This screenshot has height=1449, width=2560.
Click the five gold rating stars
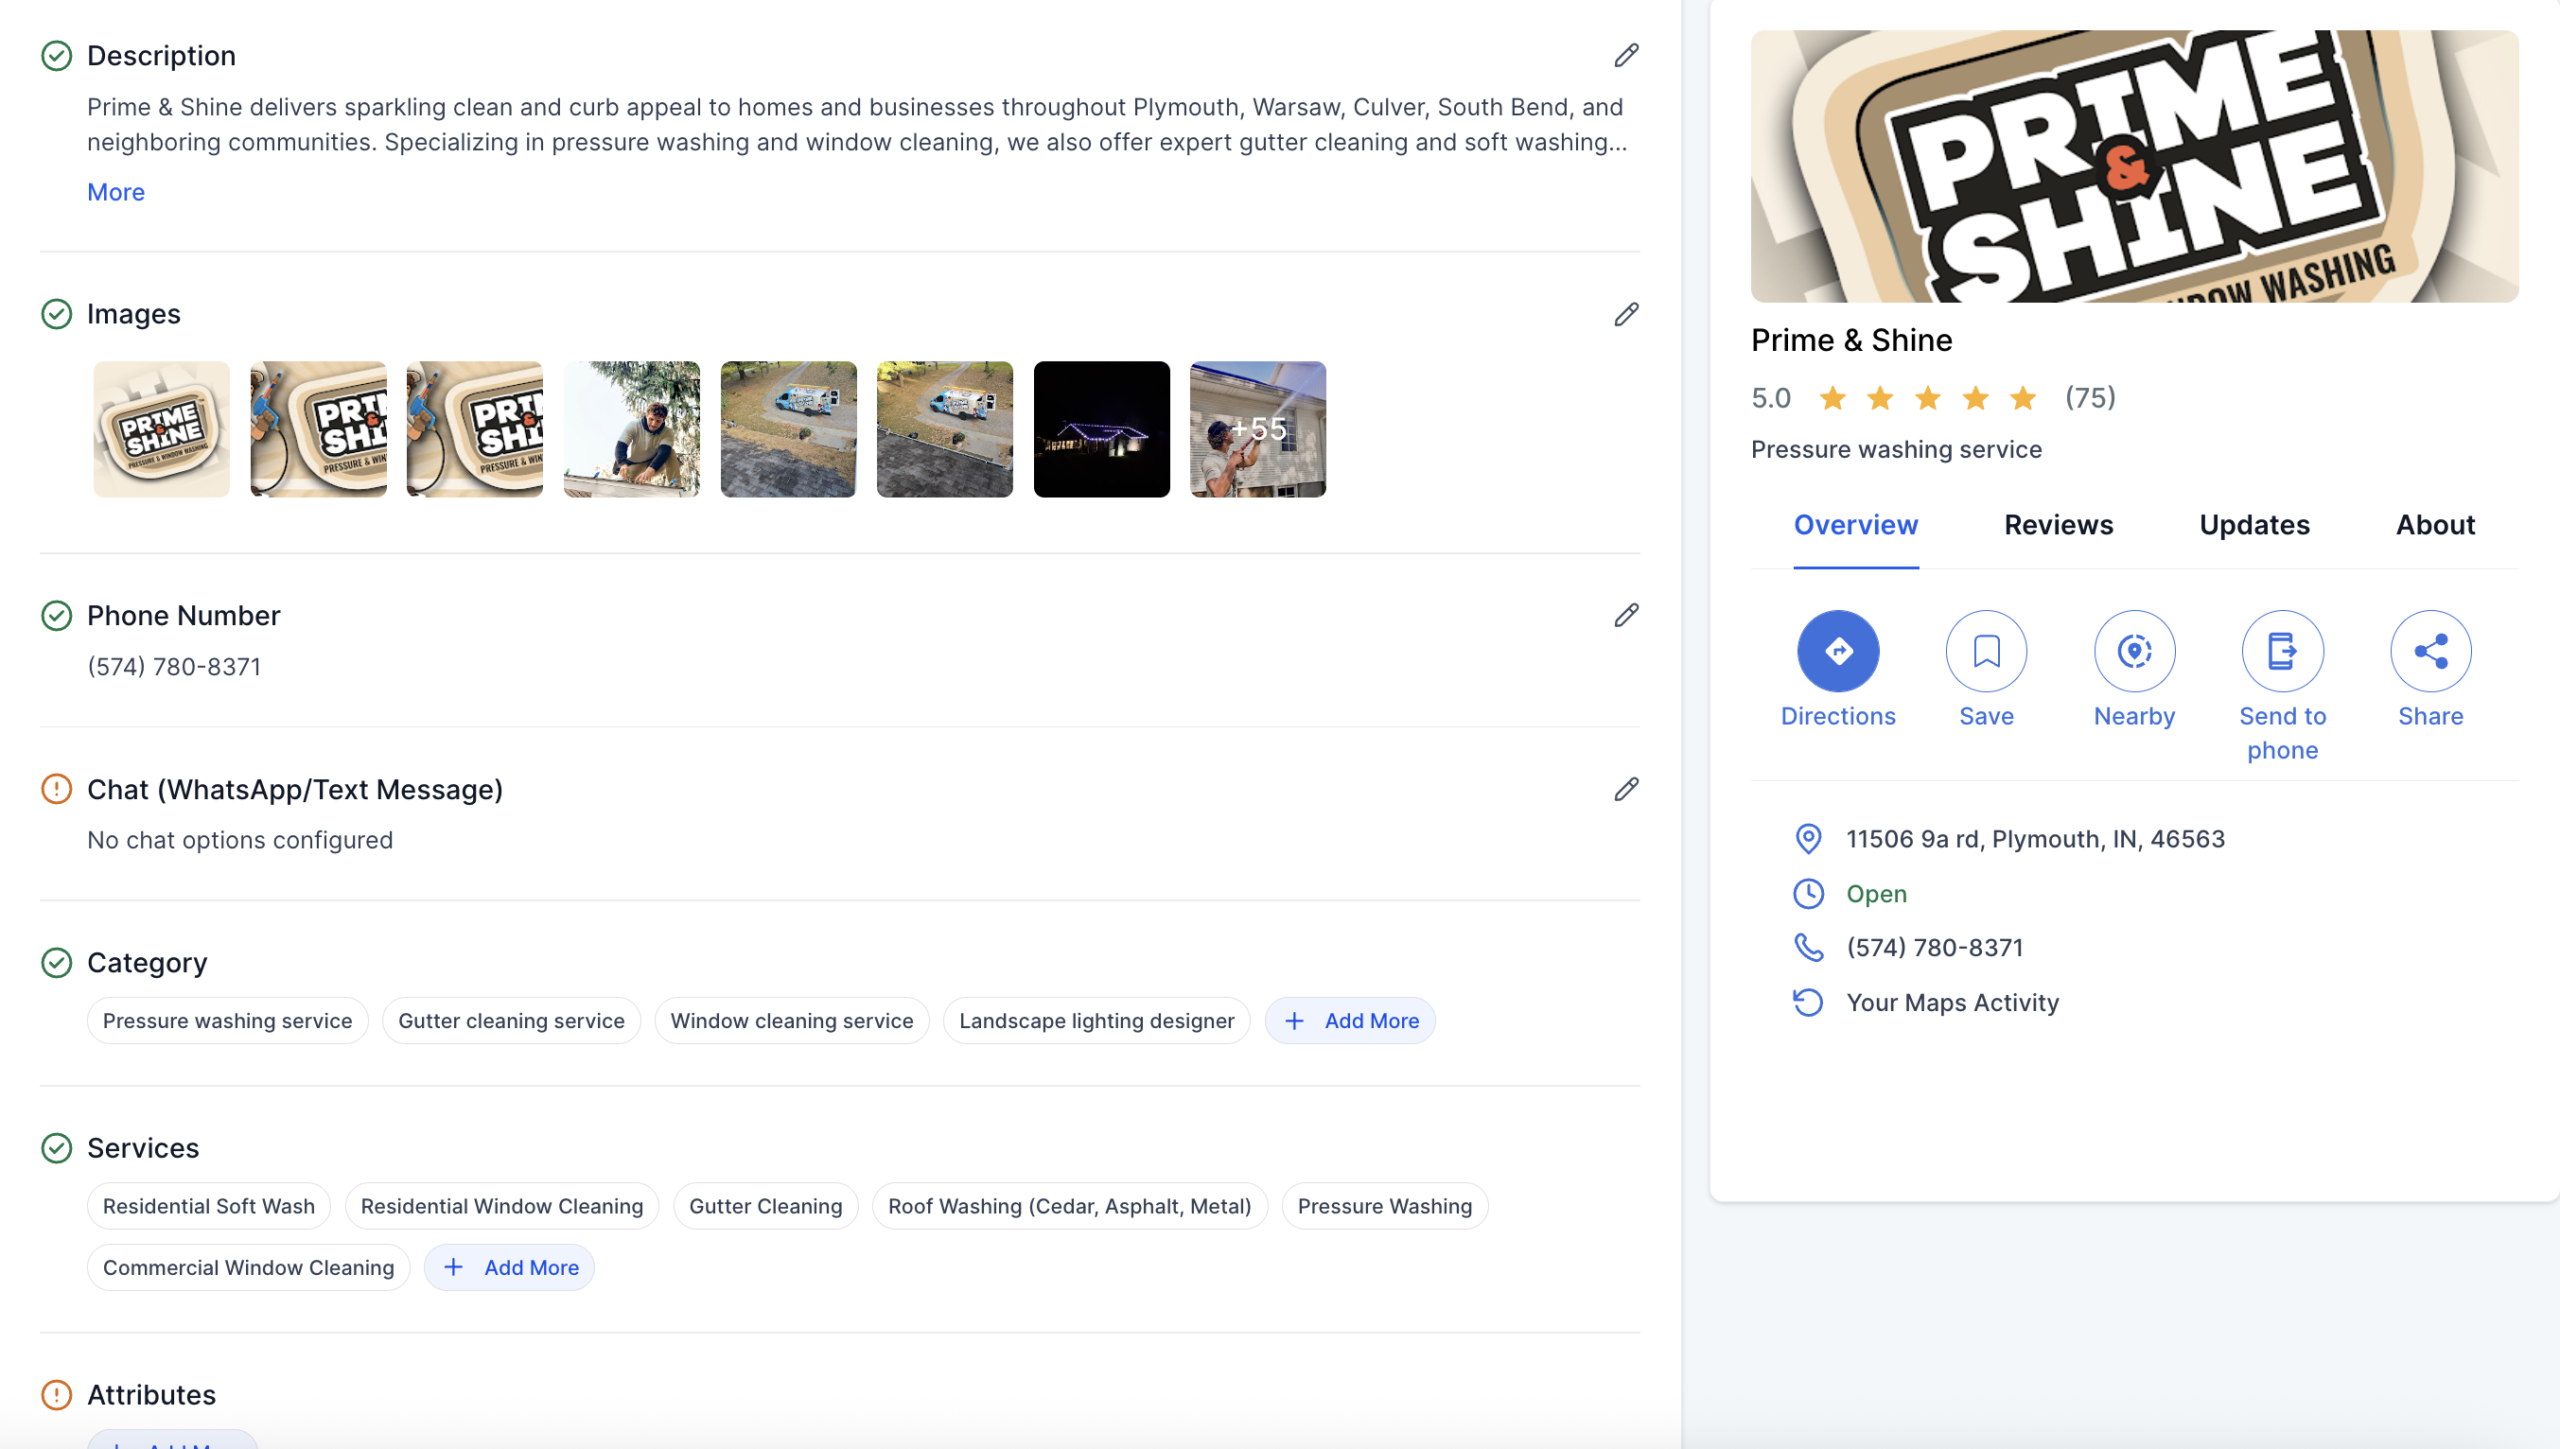pyautogui.click(x=1927, y=398)
